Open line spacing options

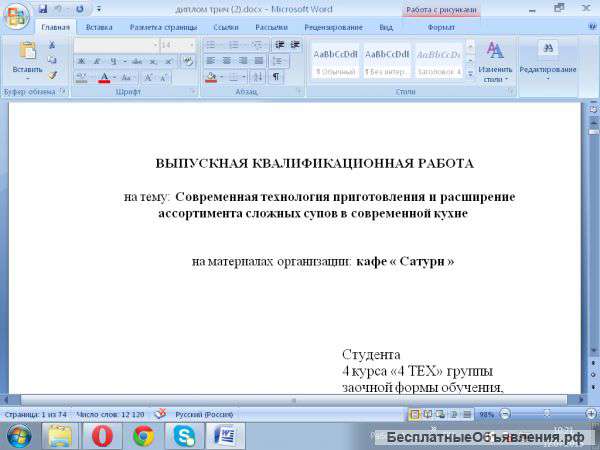279,61
